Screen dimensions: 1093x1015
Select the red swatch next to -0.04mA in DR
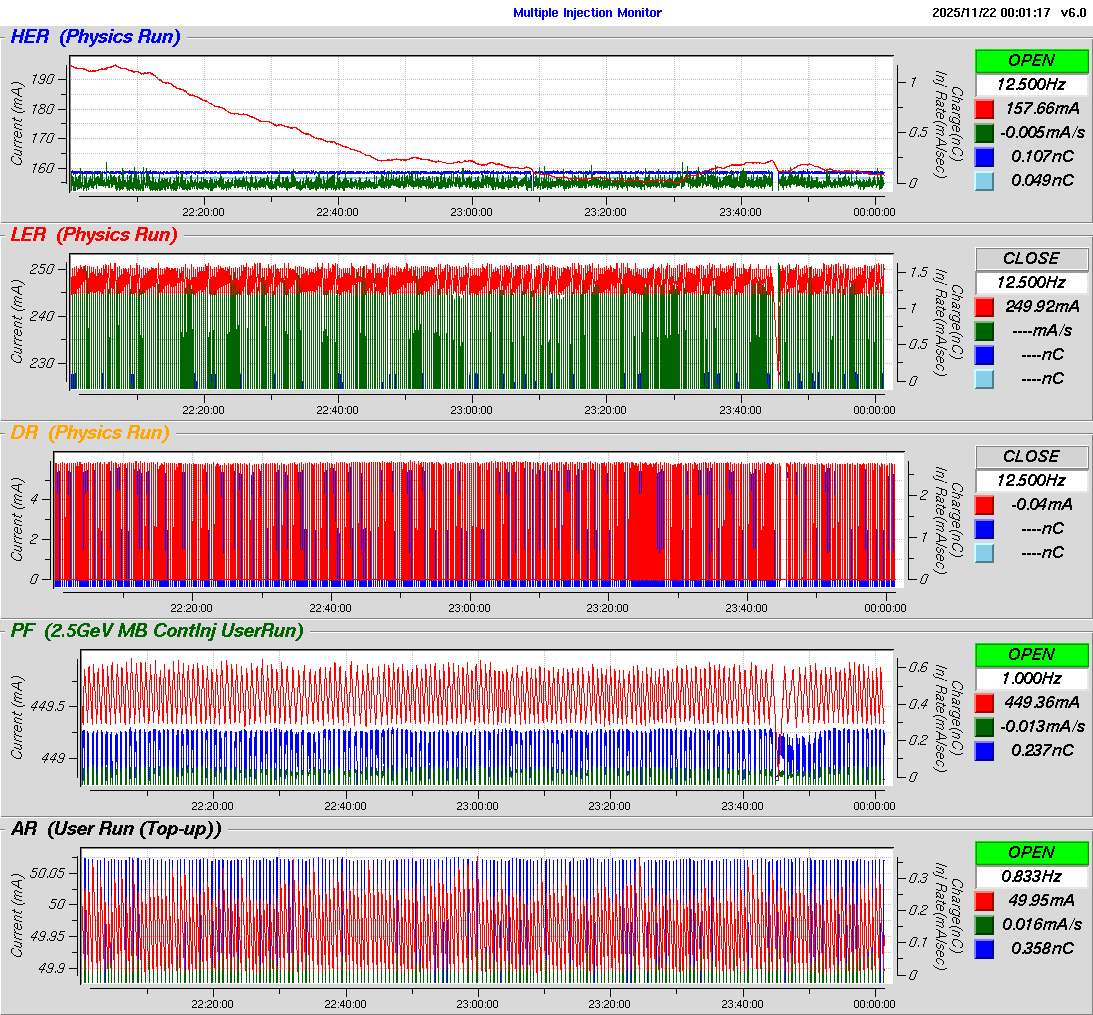coord(985,504)
